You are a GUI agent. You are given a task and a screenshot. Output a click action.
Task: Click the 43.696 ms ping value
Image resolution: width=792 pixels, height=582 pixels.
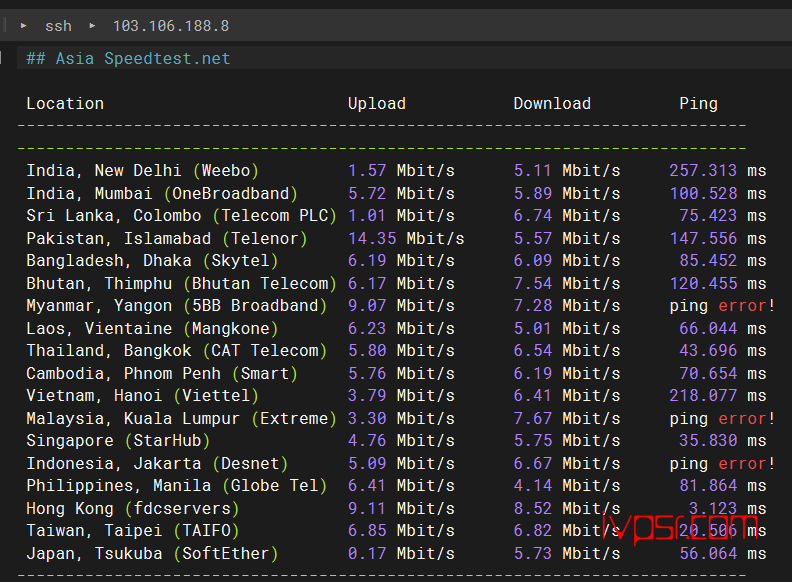[723, 351]
